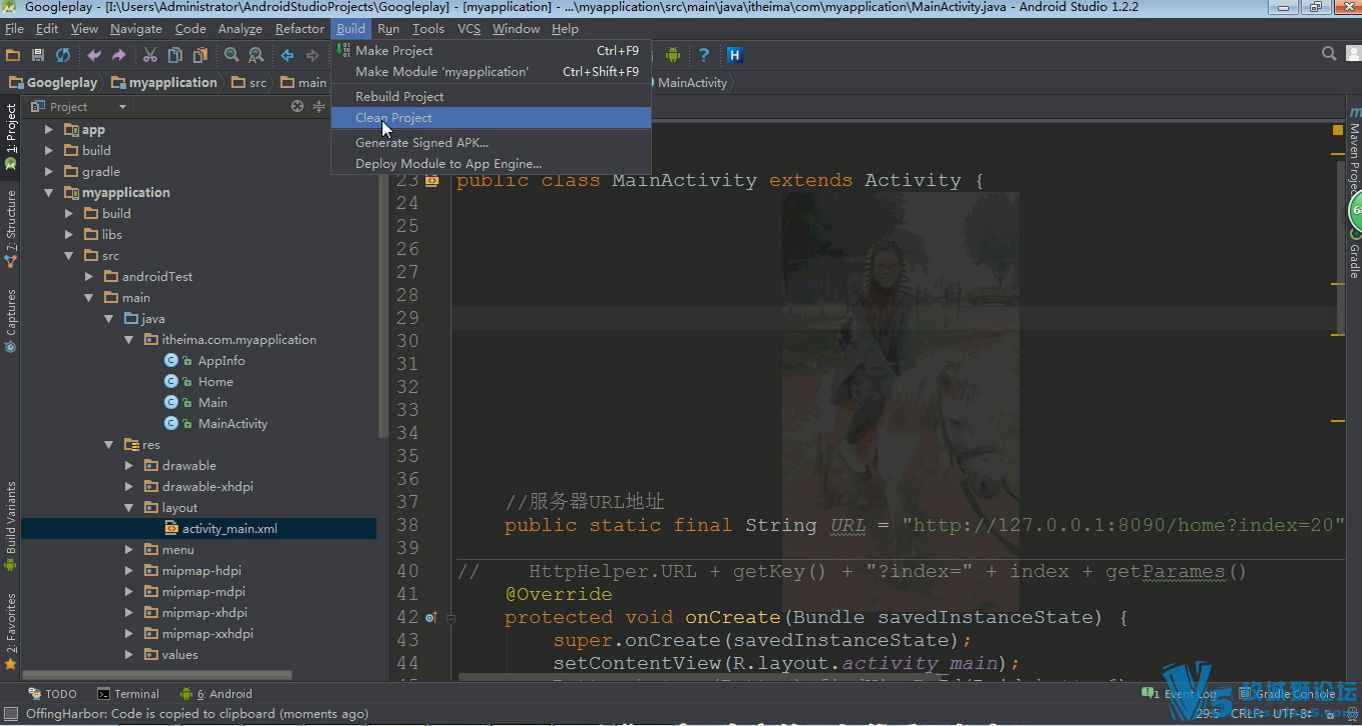
Task: Open the Structure side tool window
Action: 11,228
